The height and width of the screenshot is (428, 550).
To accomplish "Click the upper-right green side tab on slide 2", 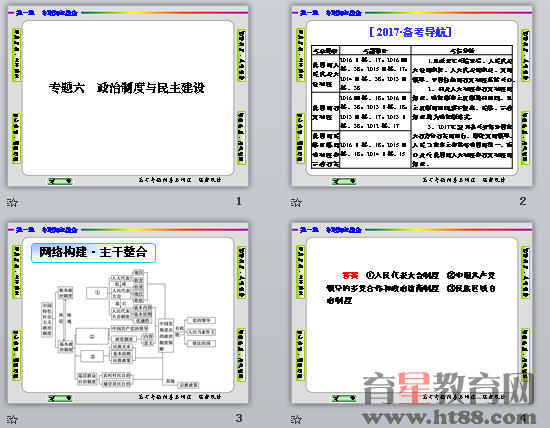I will coord(525,55).
